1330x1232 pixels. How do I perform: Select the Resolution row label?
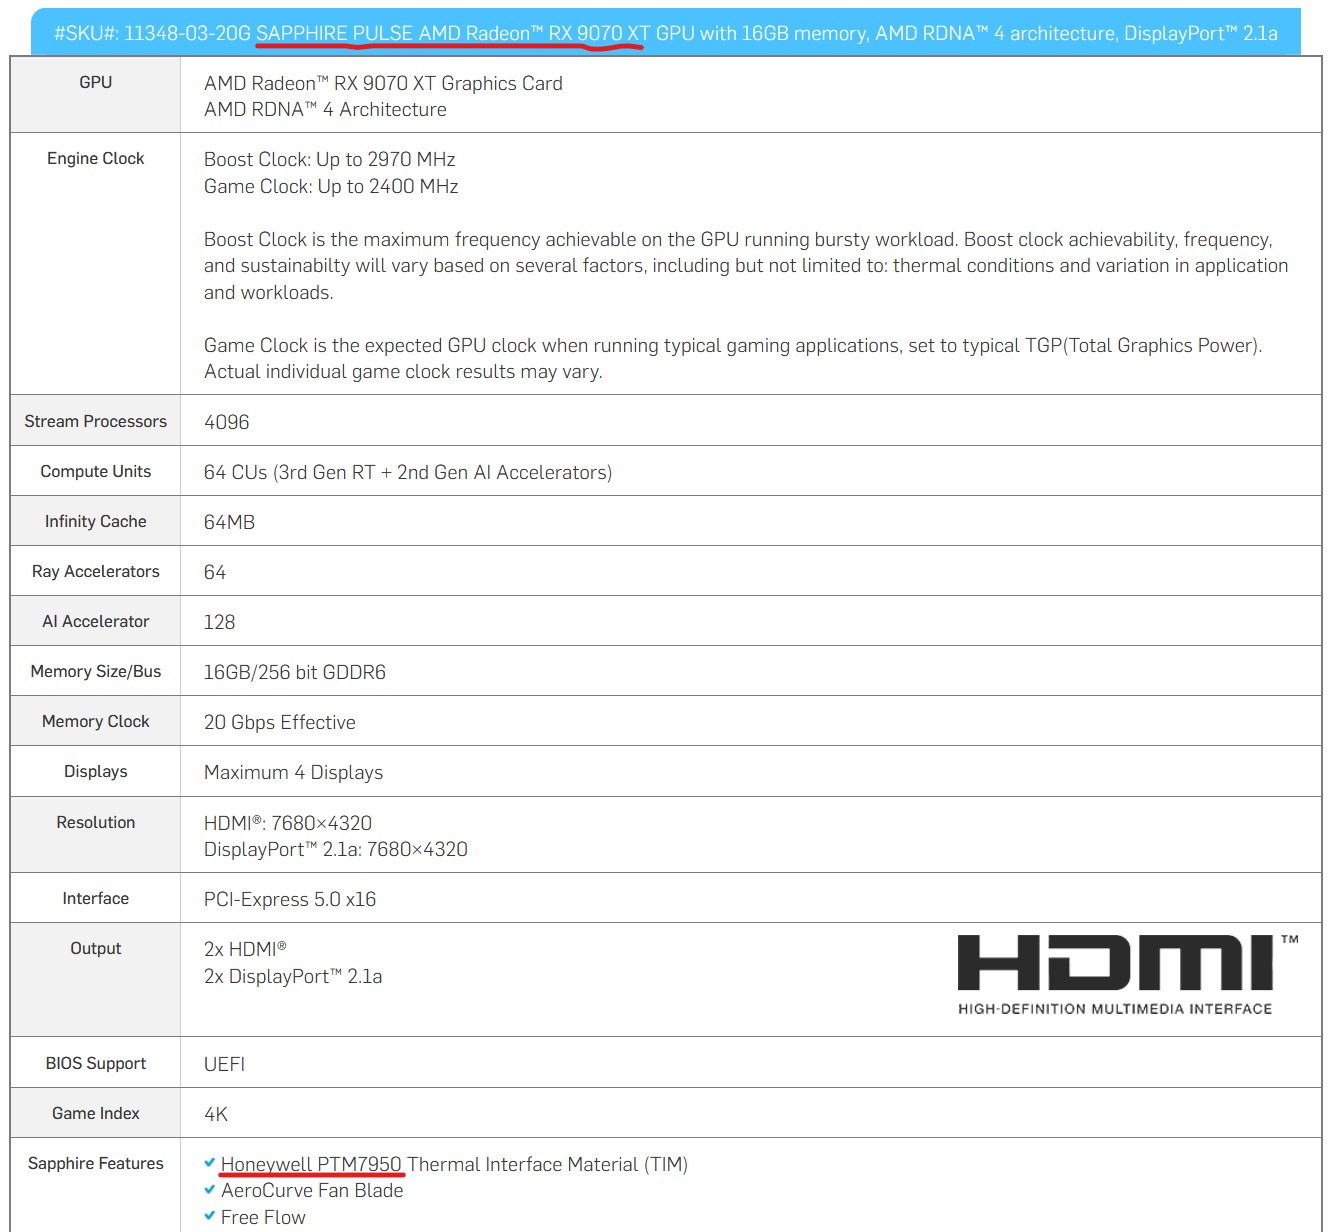(x=96, y=822)
